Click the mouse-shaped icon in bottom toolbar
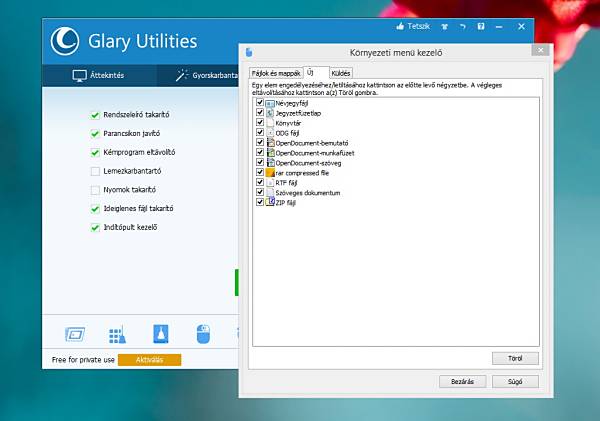 [203, 333]
